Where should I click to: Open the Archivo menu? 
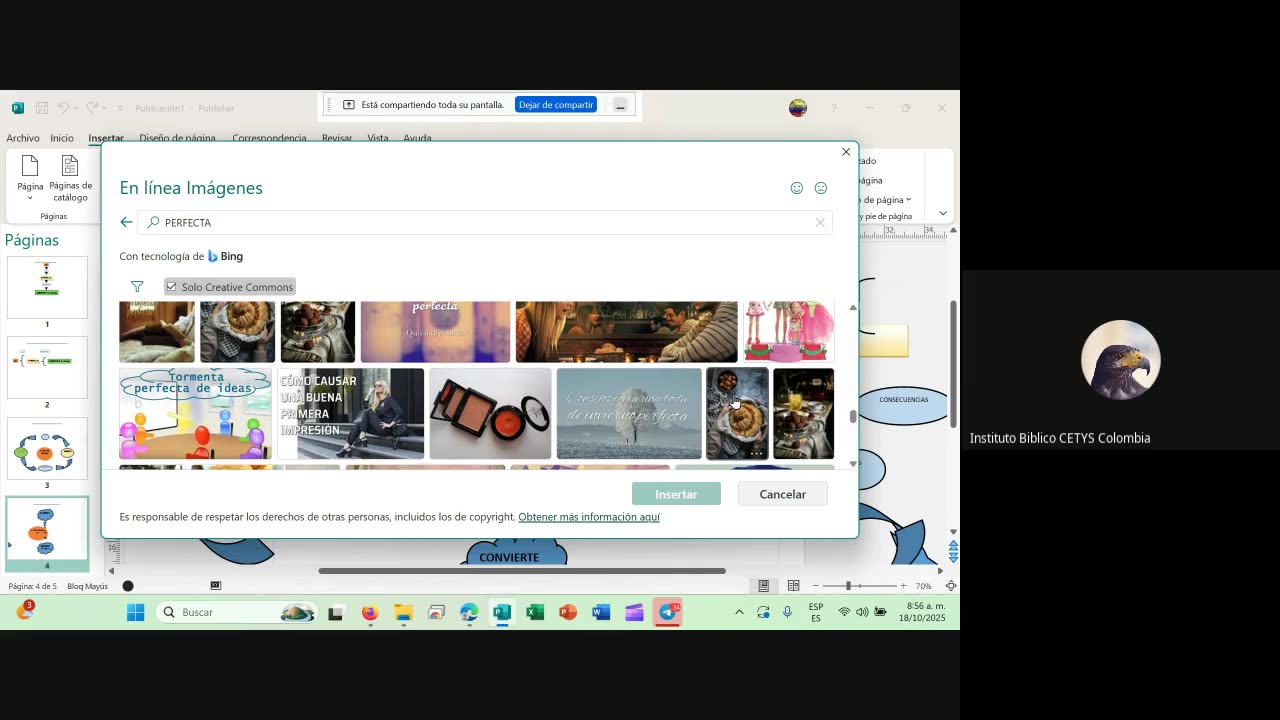23,138
